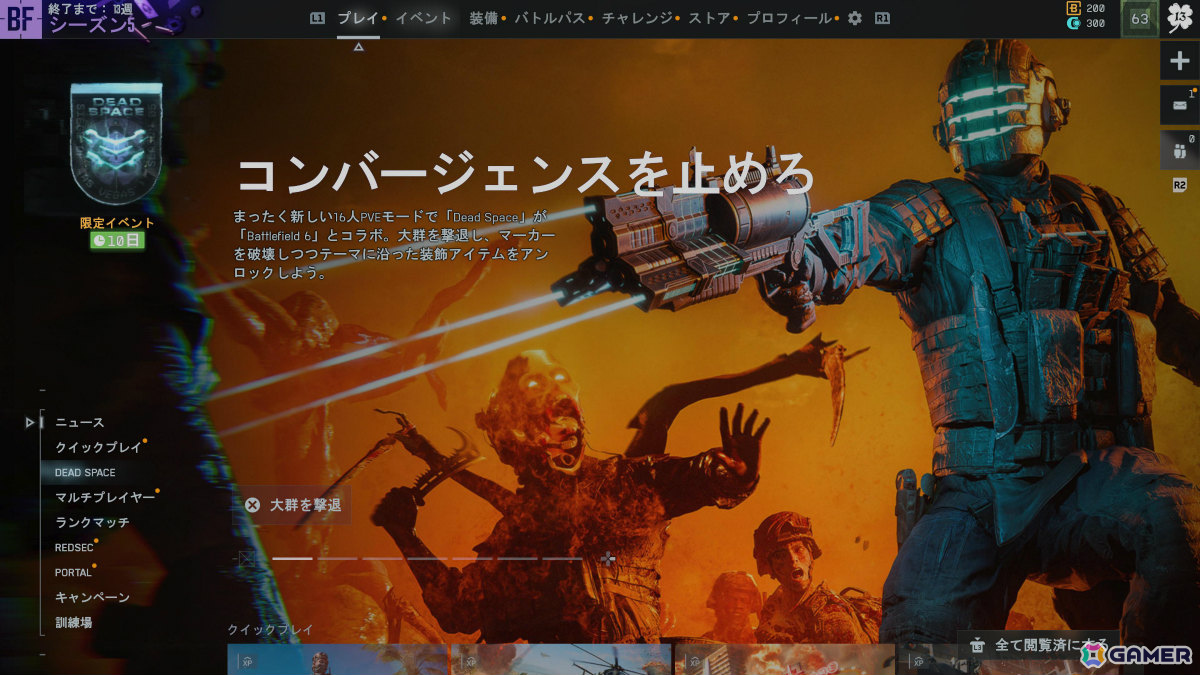Switch to the プレイ tab
Screen dimensions: 1200x675
tap(358, 18)
